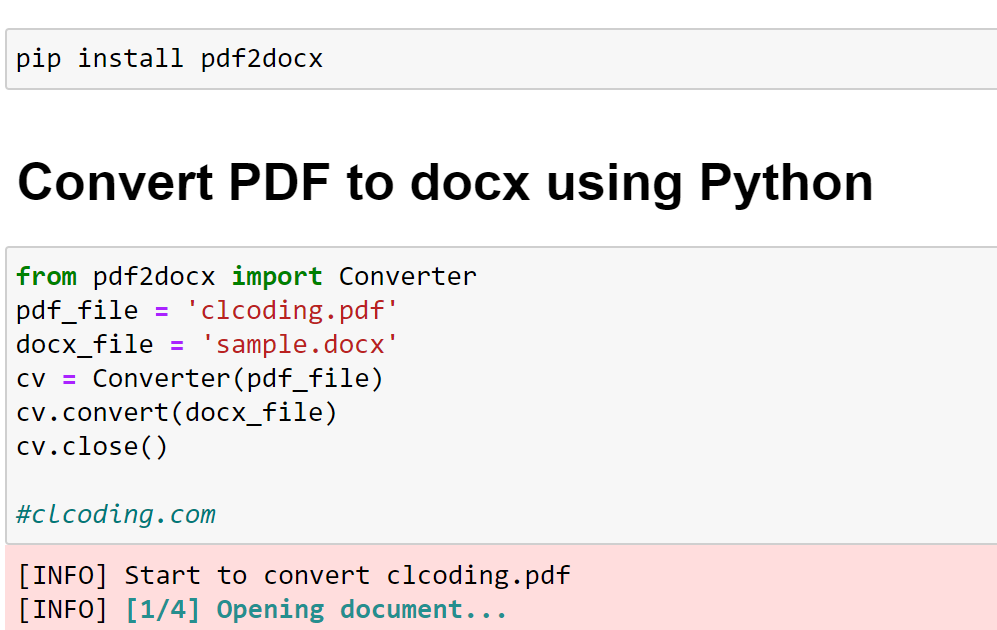Viewport: 997px width, 630px height.
Task: Select the Convert PDF to docx heading
Action: (x=445, y=183)
